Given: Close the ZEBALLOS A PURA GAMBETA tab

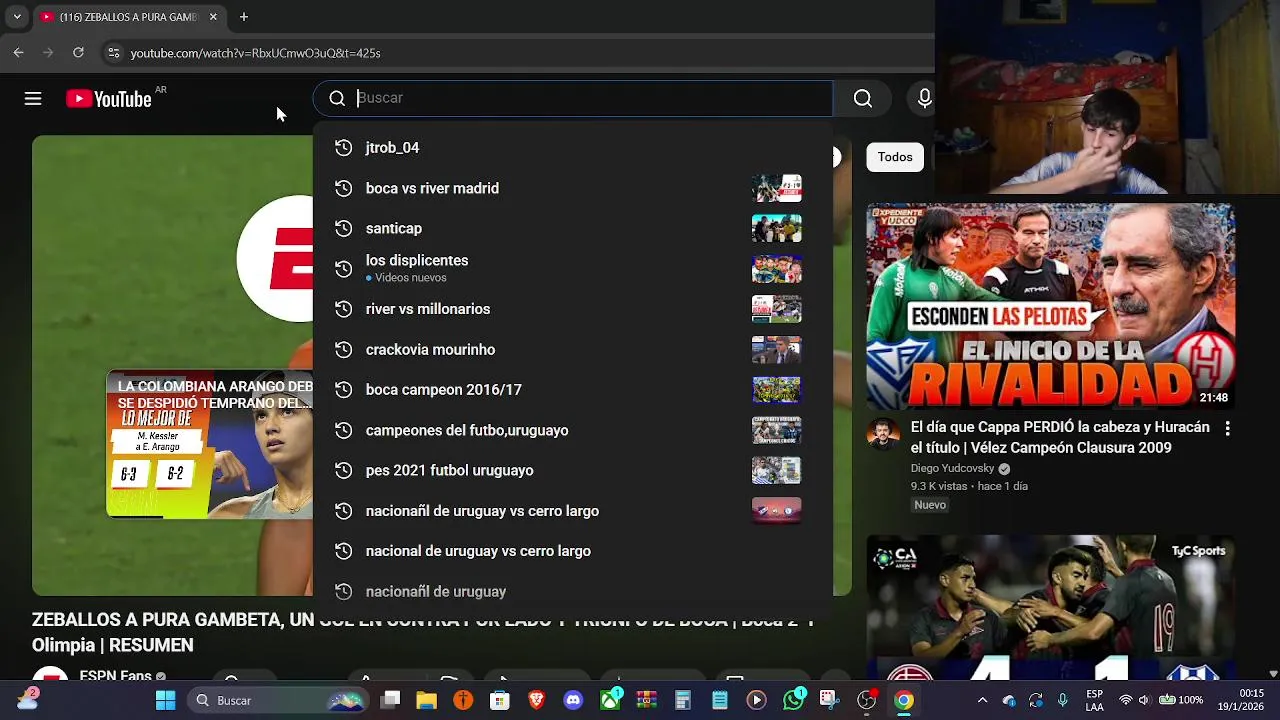Looking at the screenshot, I should click(213, 17).
